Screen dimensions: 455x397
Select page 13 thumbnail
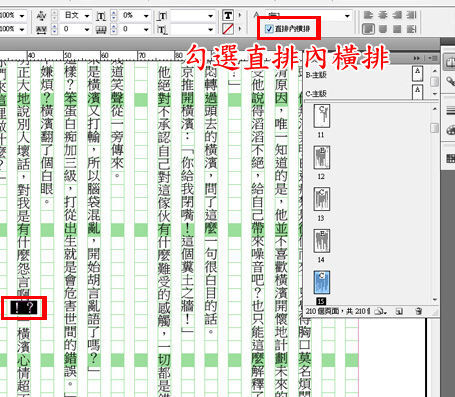click(322, 199)
